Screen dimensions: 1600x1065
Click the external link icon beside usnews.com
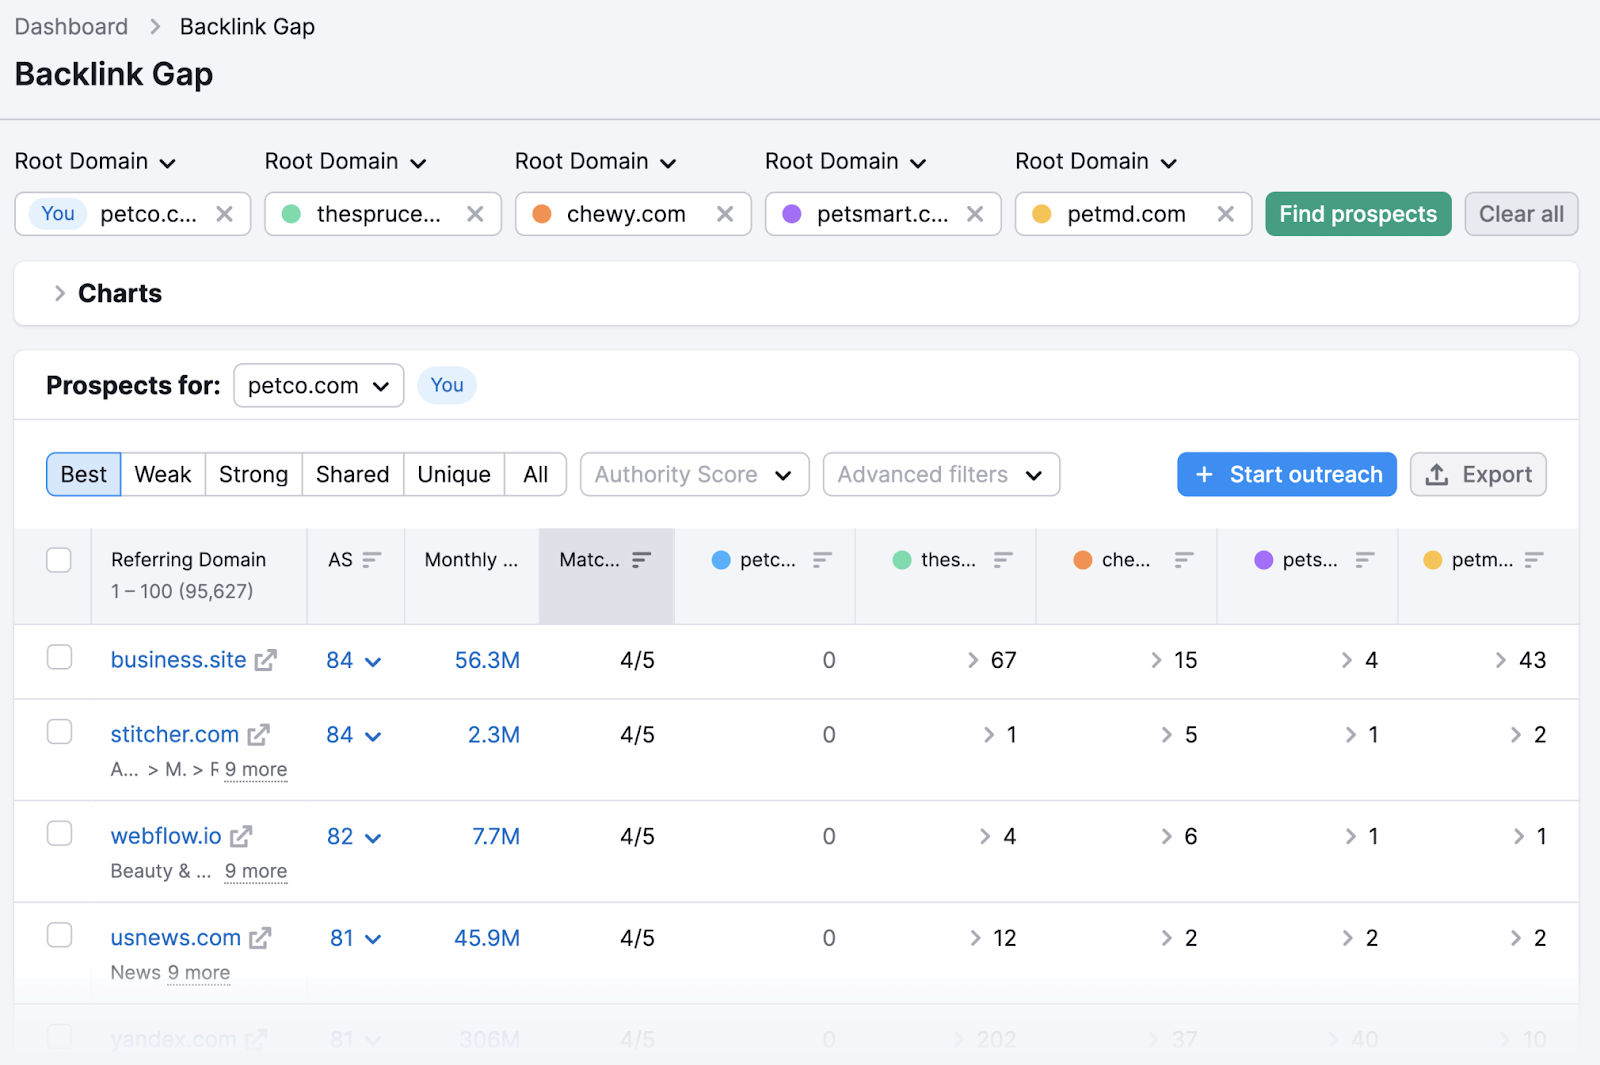click(261, 937)
